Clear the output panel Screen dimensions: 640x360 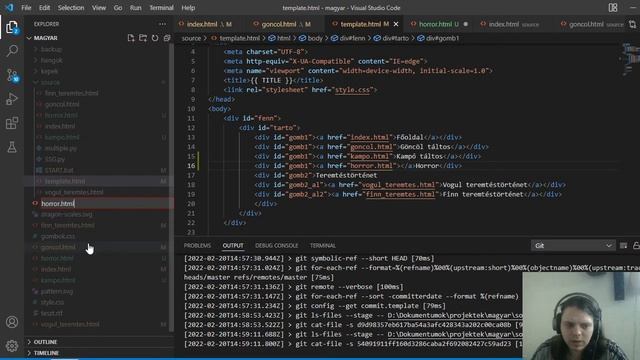pos(623,246)
